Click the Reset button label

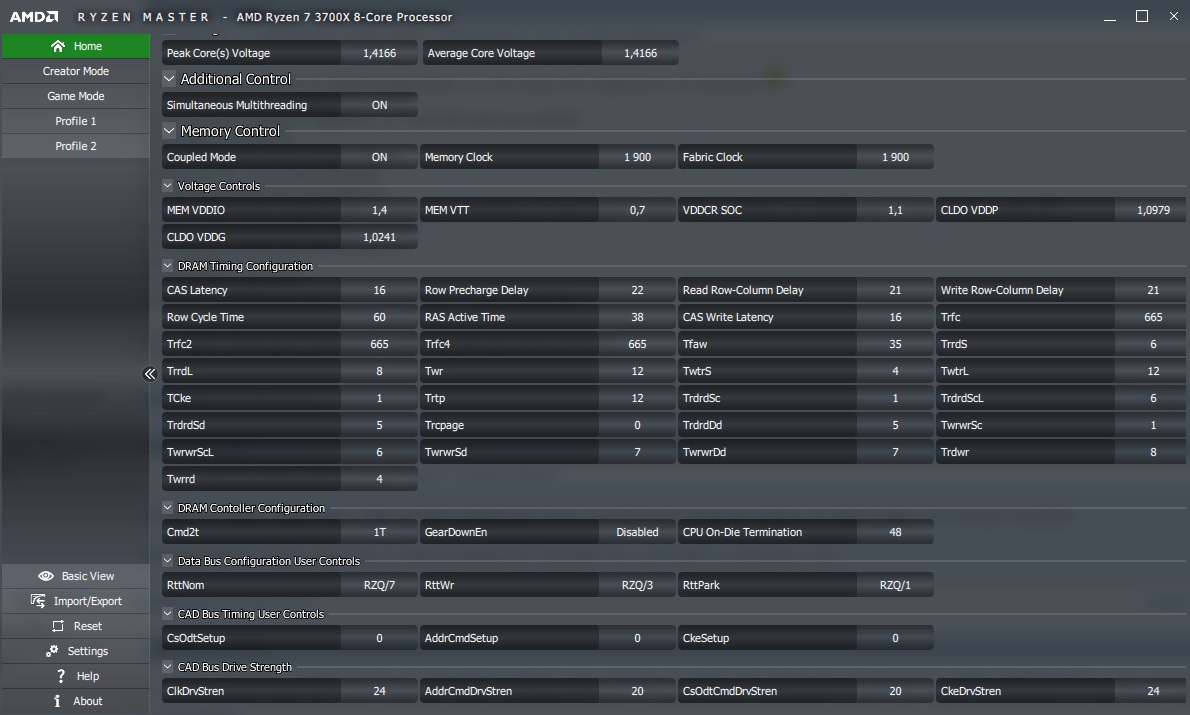(x=87, y=626)
